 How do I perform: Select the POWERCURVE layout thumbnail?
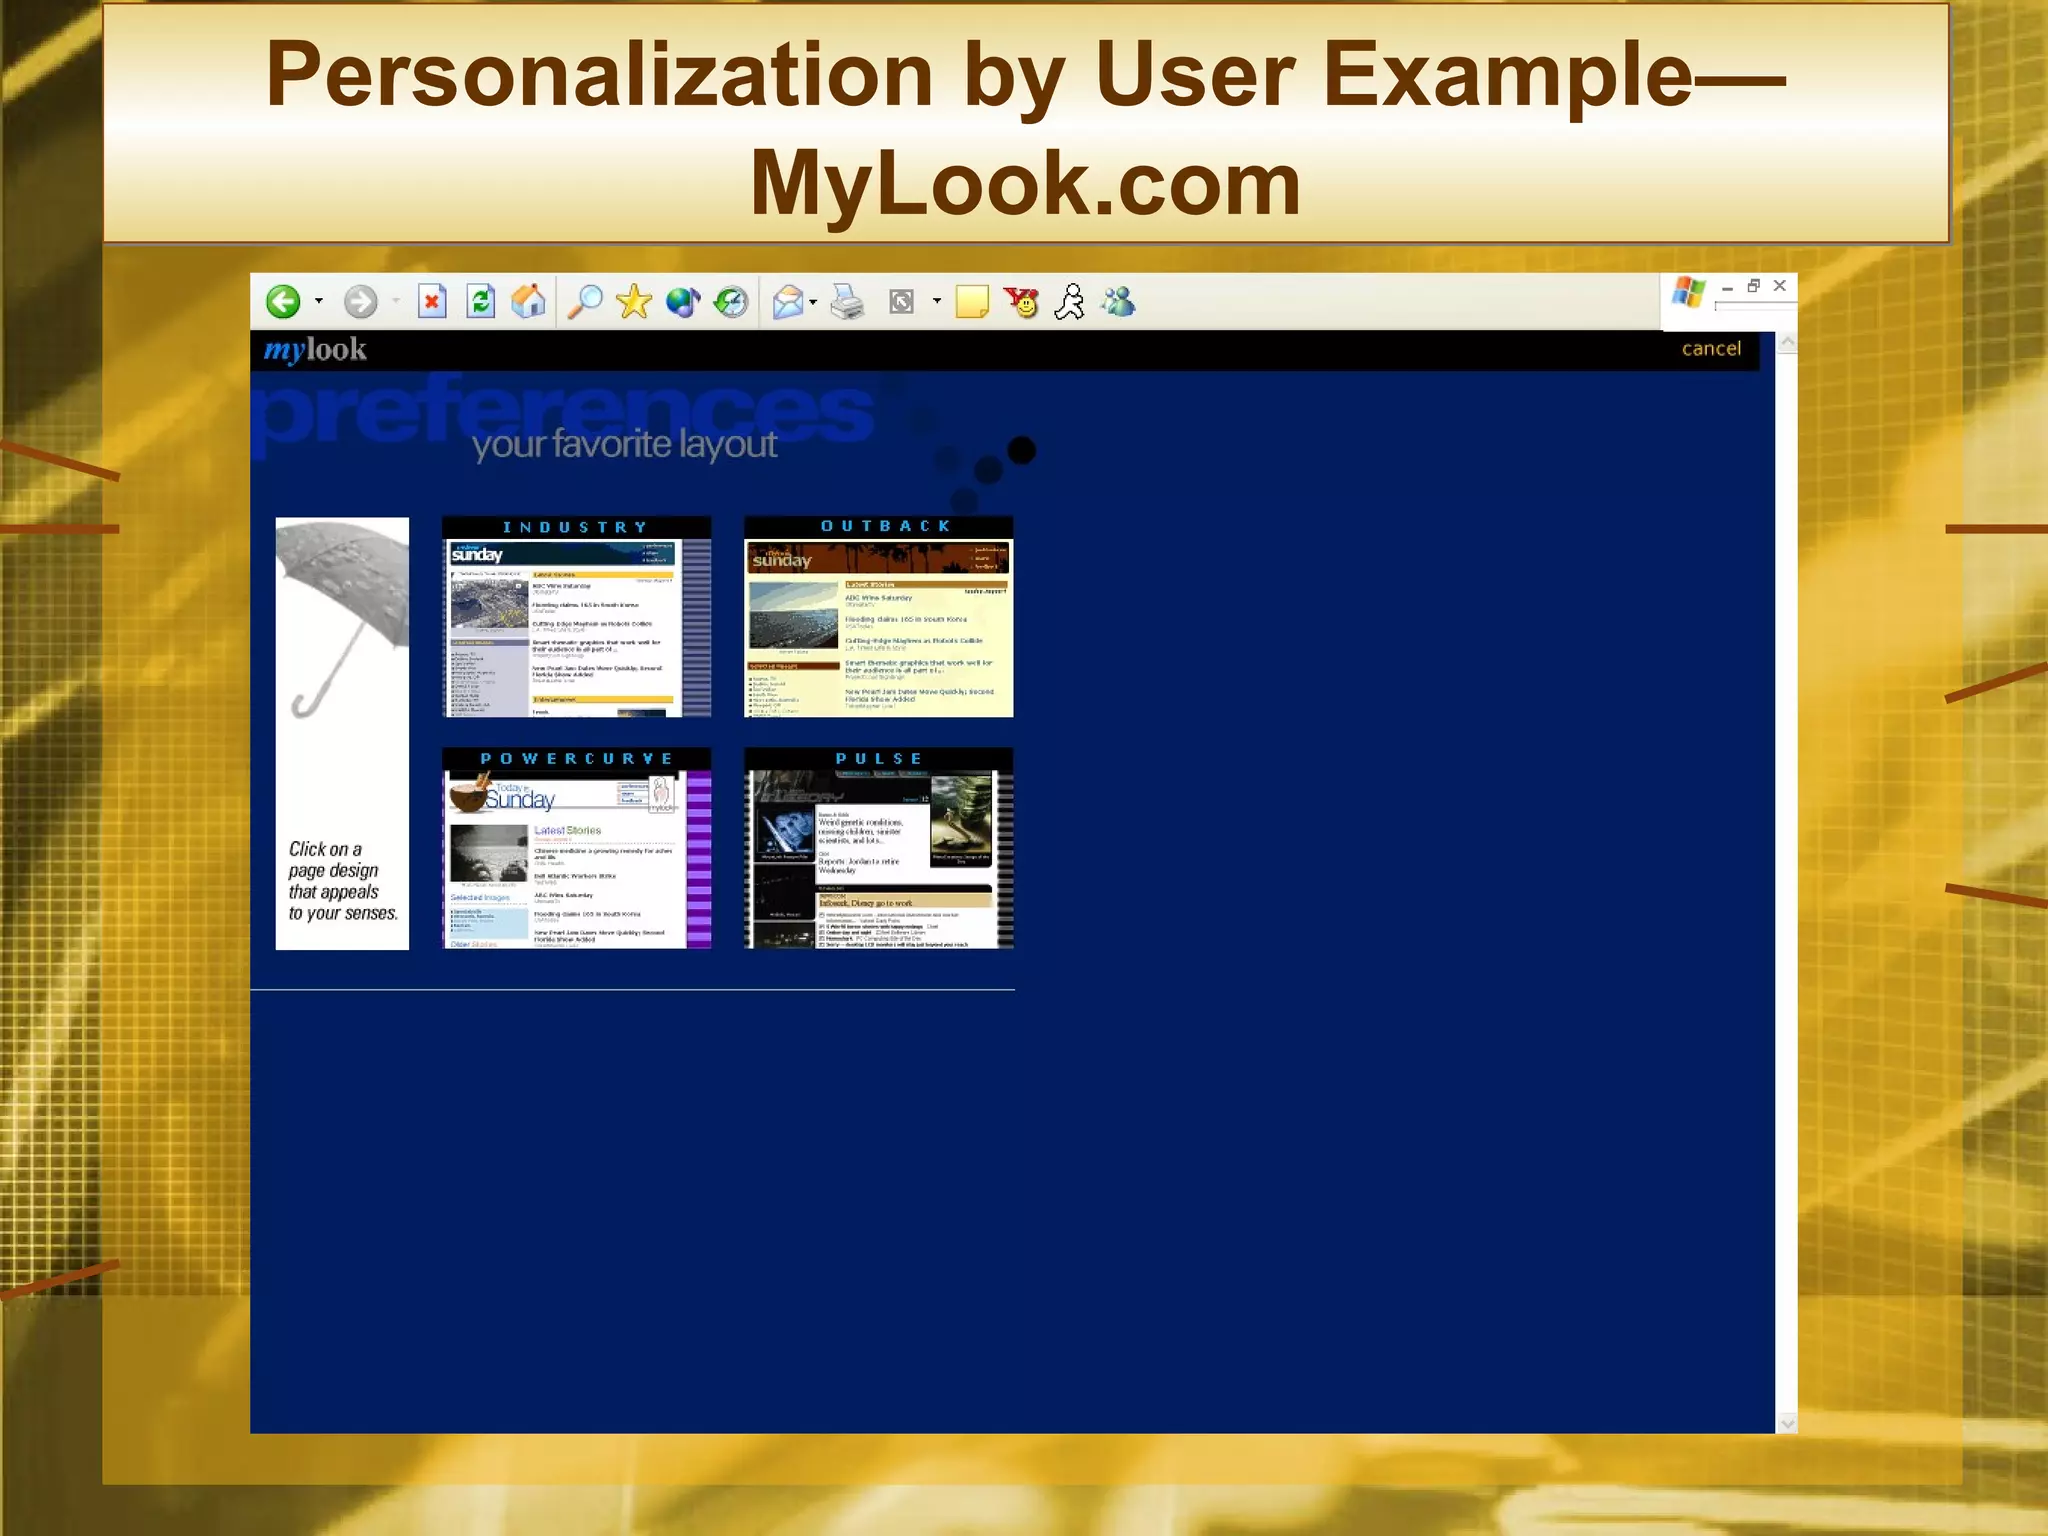[577, 848]
